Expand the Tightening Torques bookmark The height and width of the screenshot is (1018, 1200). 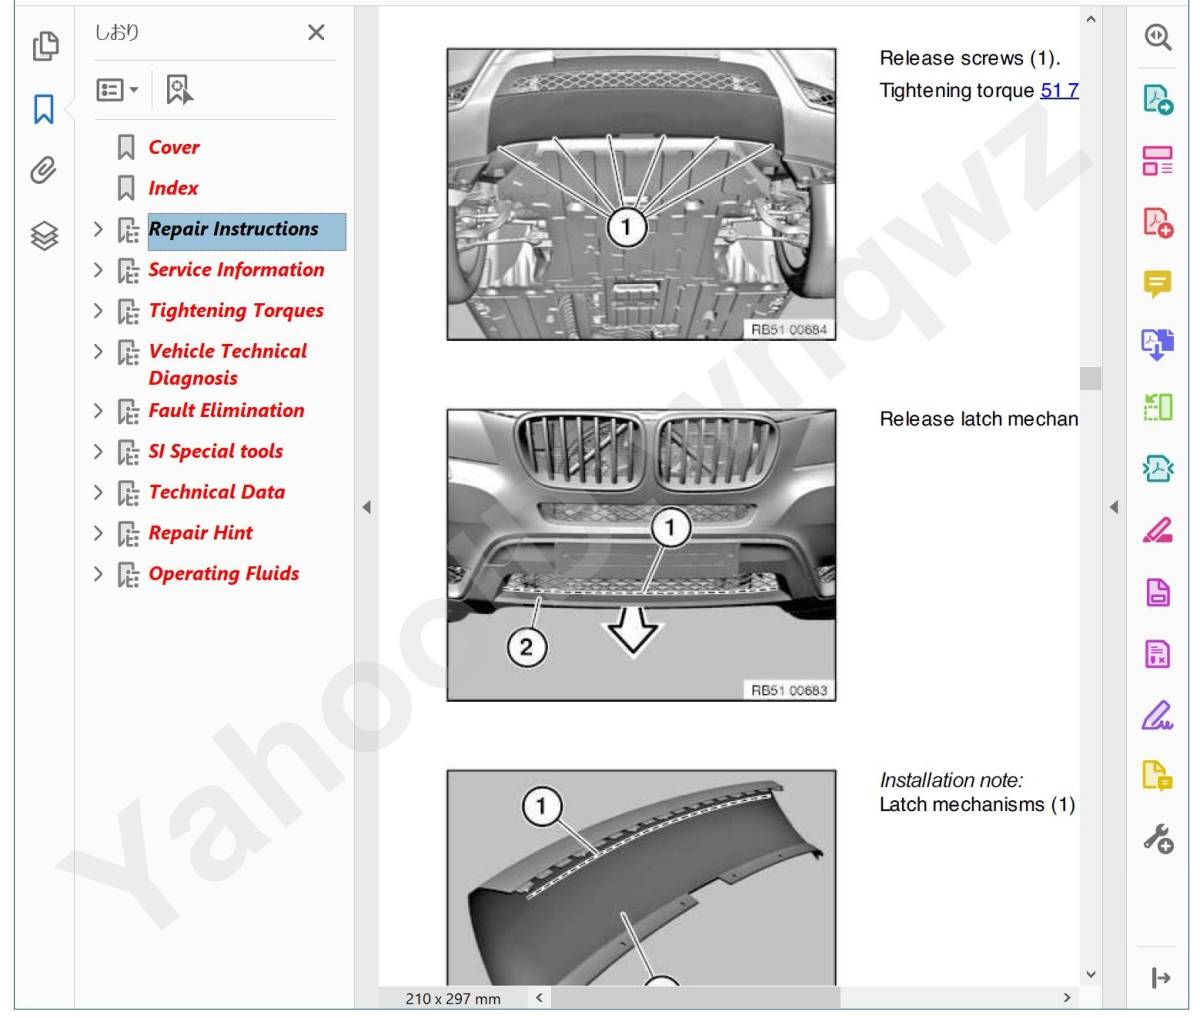pos(98,311)
